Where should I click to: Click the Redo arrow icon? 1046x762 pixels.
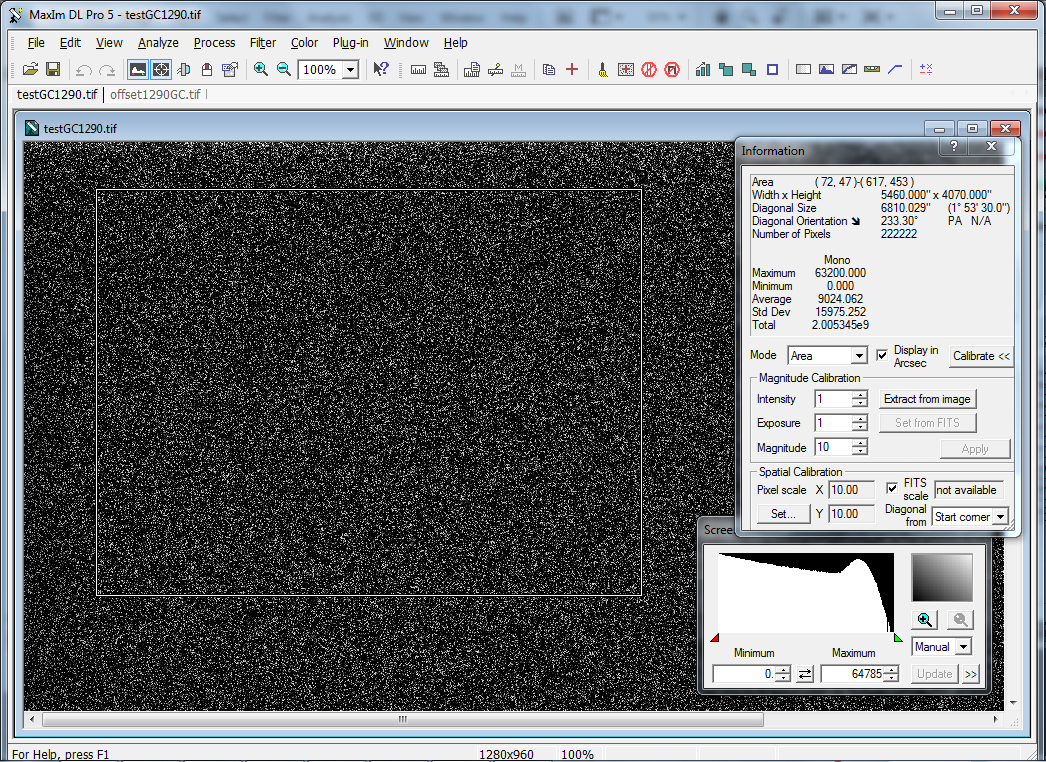pos(107,69)
